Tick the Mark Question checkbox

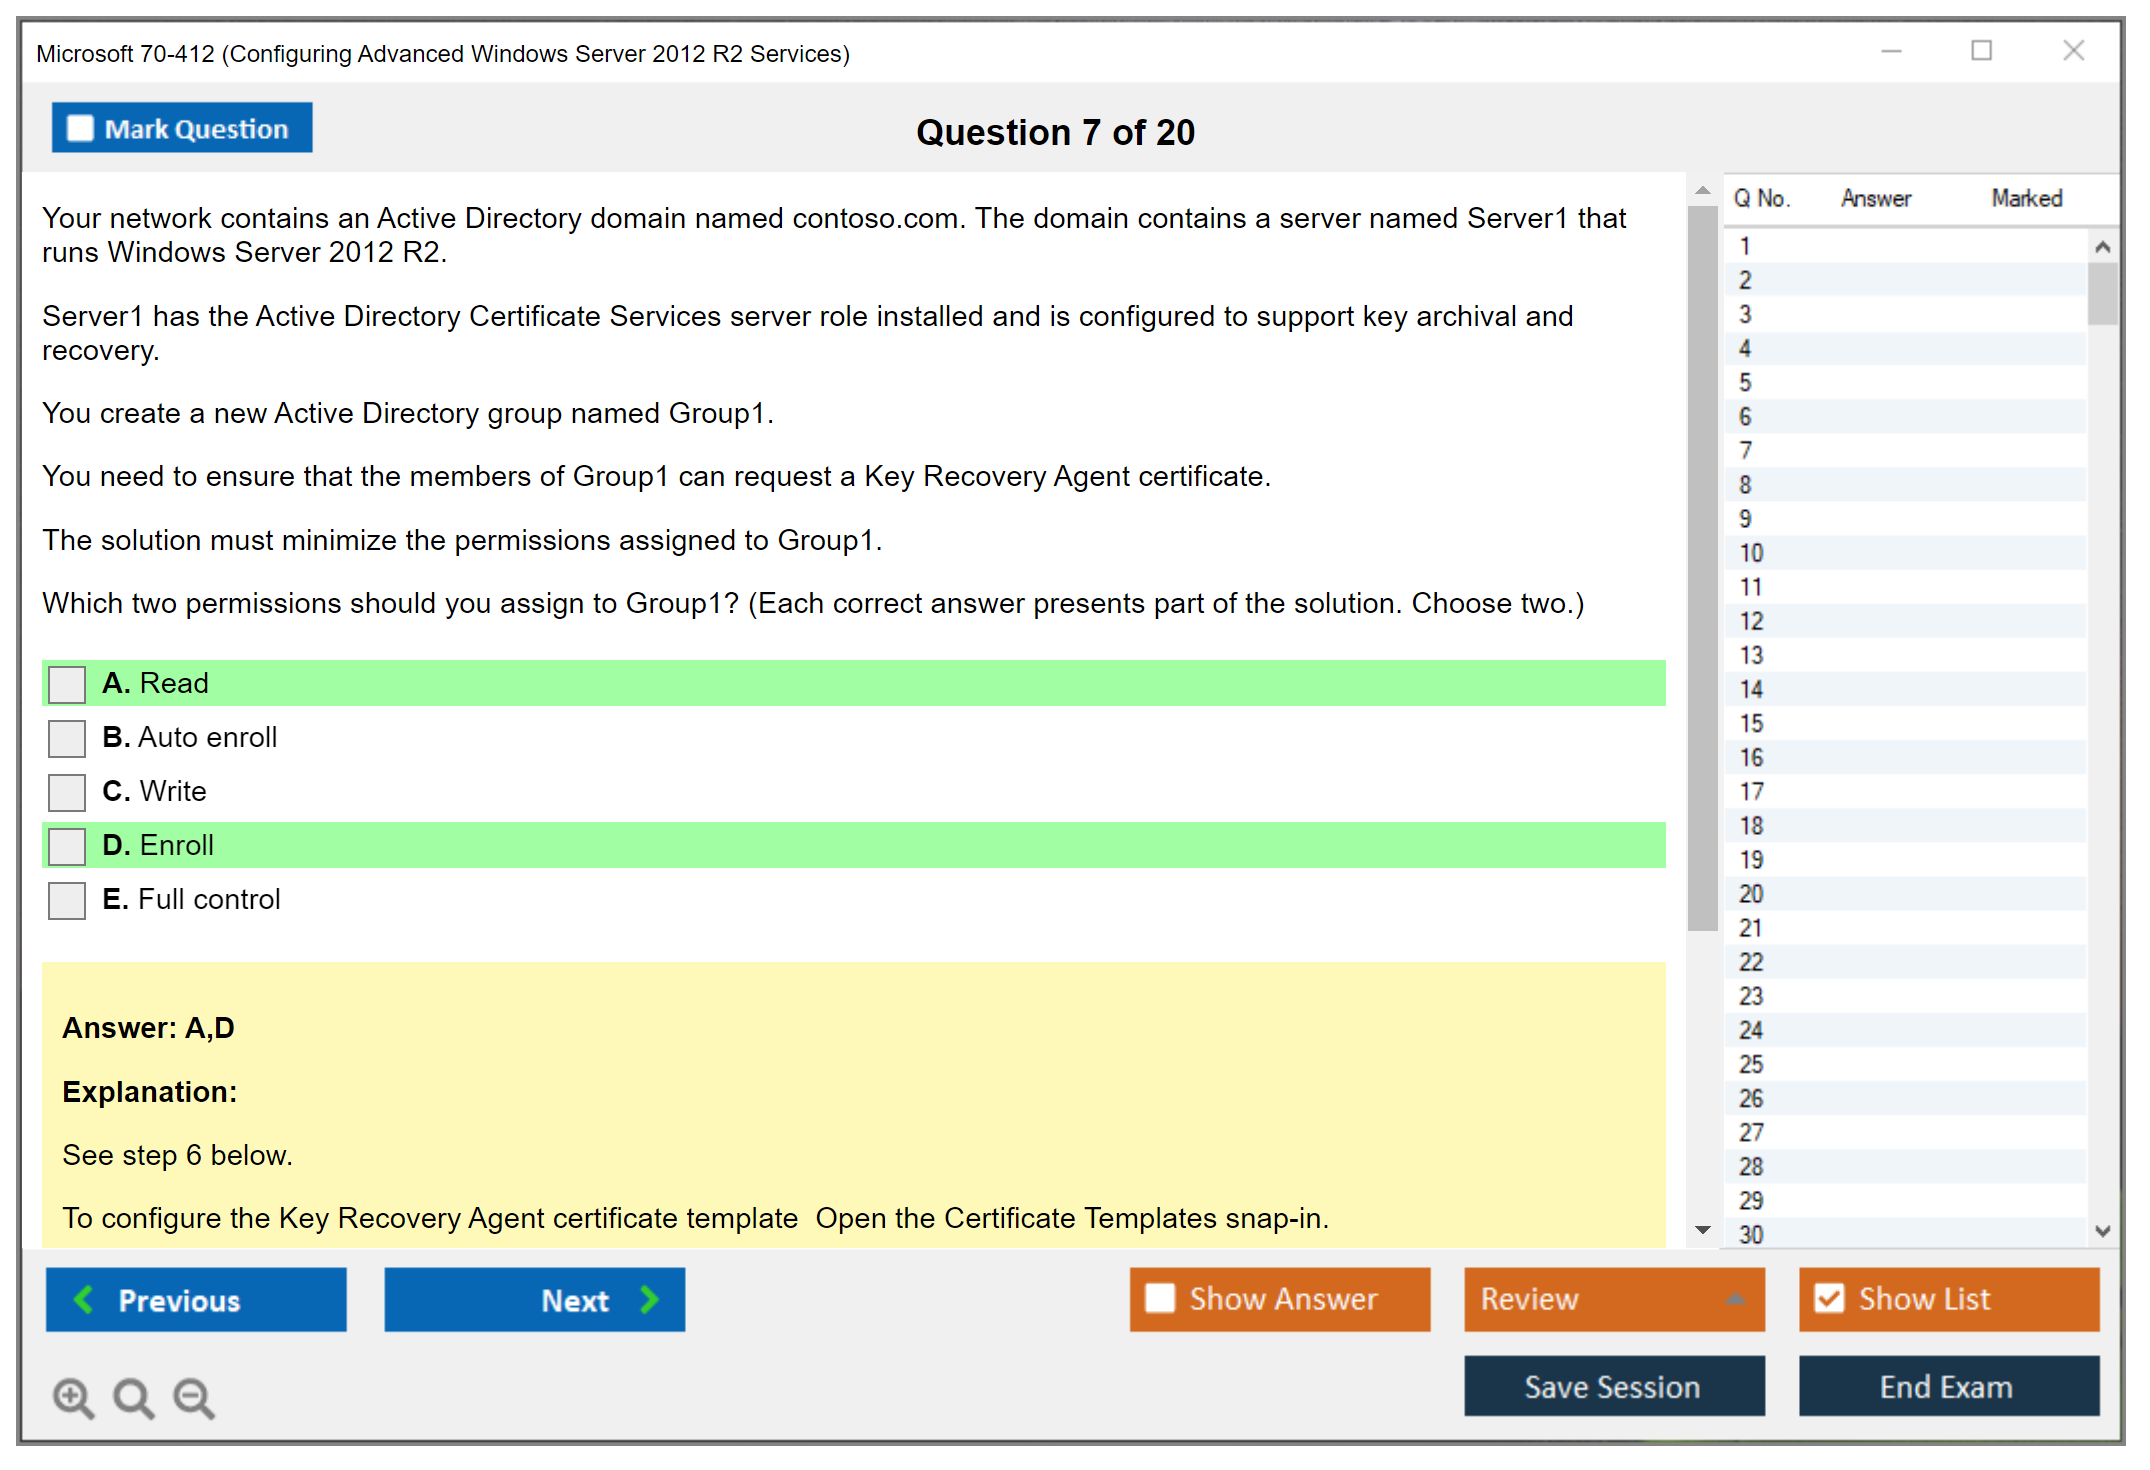point(80,129)
